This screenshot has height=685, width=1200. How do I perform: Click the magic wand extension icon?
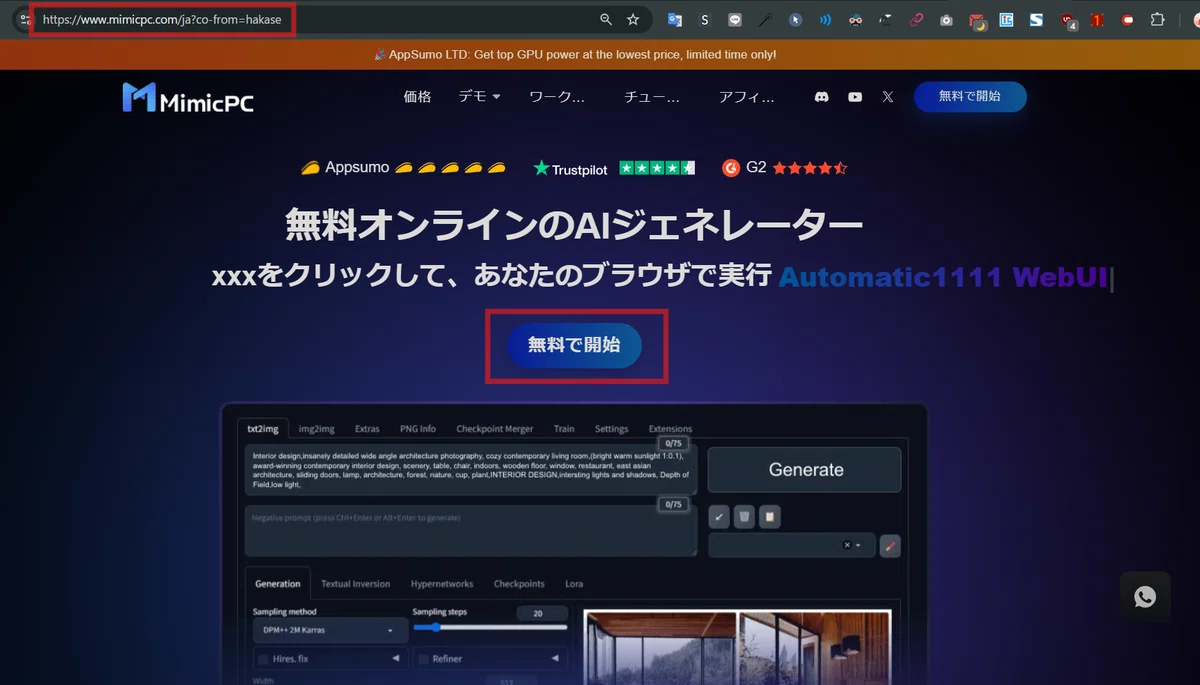[765, 19]
